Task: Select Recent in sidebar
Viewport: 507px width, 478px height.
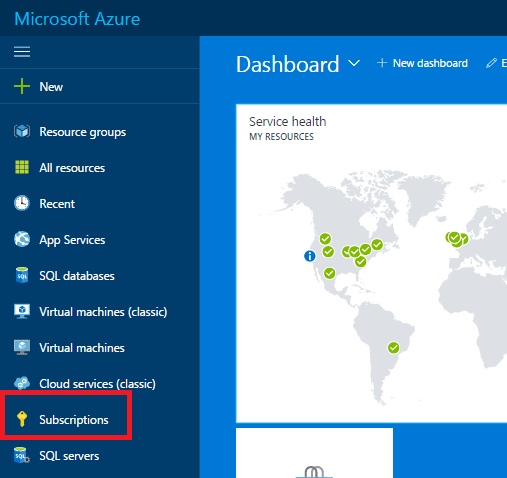Action: [57, 204]
